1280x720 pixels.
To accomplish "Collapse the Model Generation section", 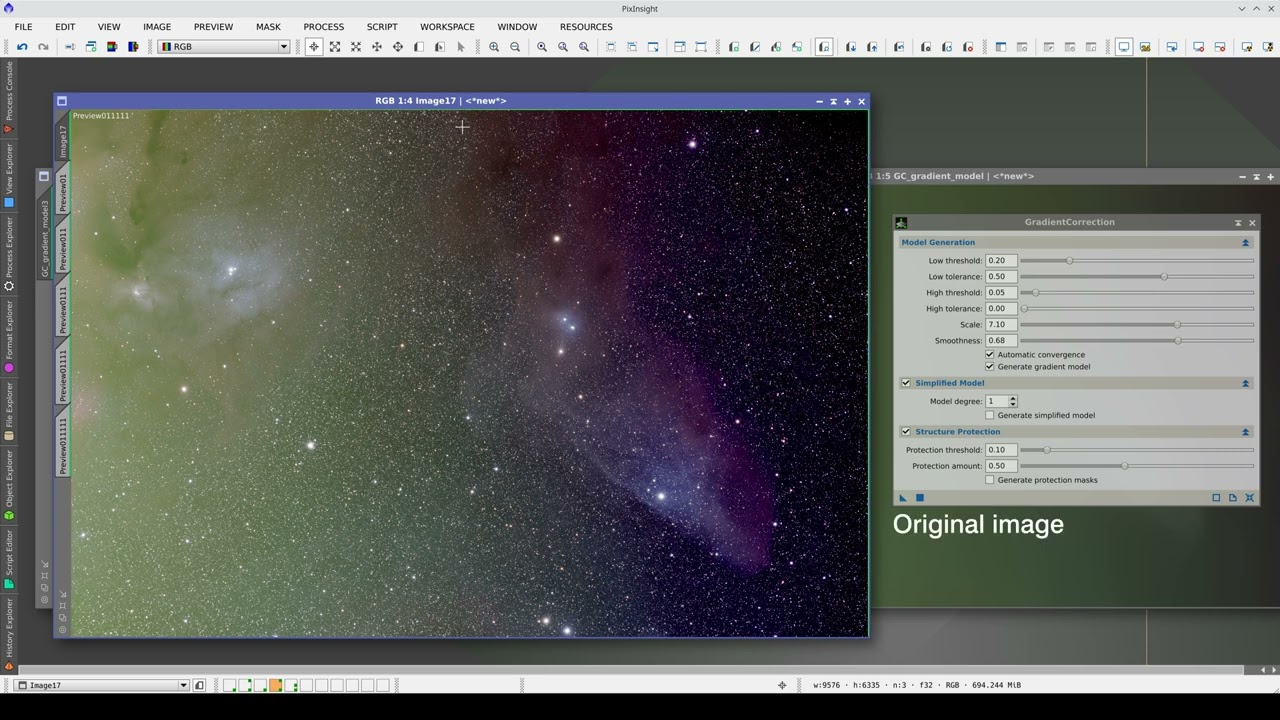I will [1245, 243].
